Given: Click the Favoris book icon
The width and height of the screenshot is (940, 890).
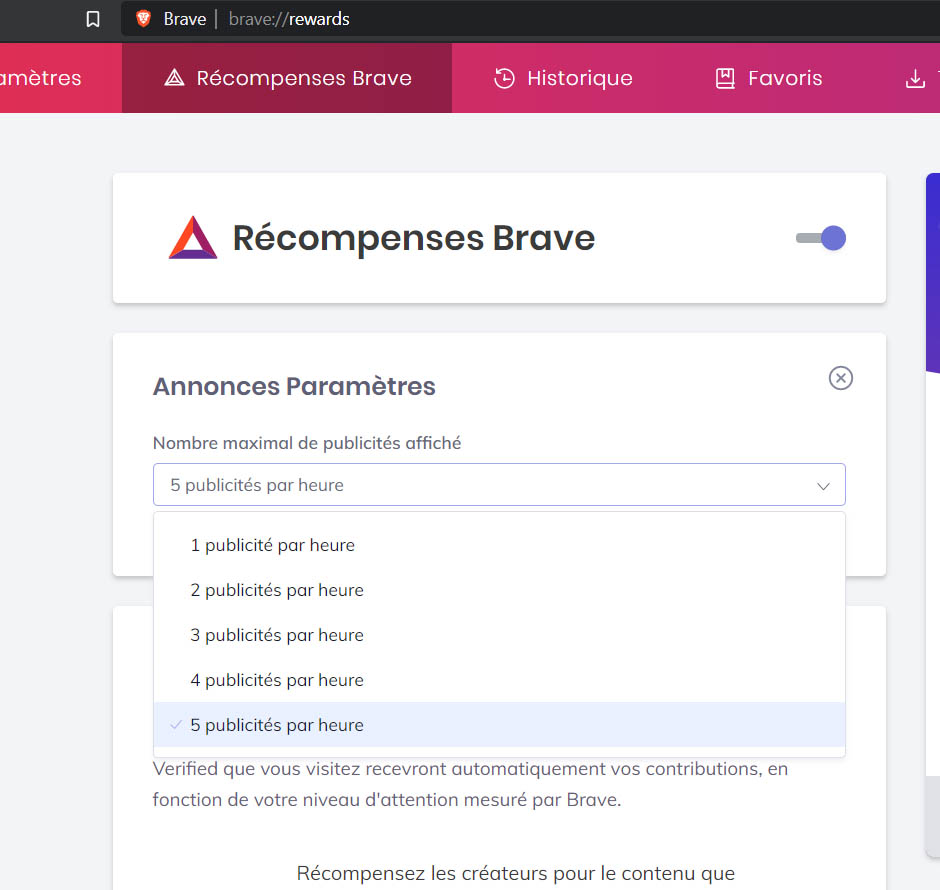Looking at the screenshot, I should coord(725,78).
